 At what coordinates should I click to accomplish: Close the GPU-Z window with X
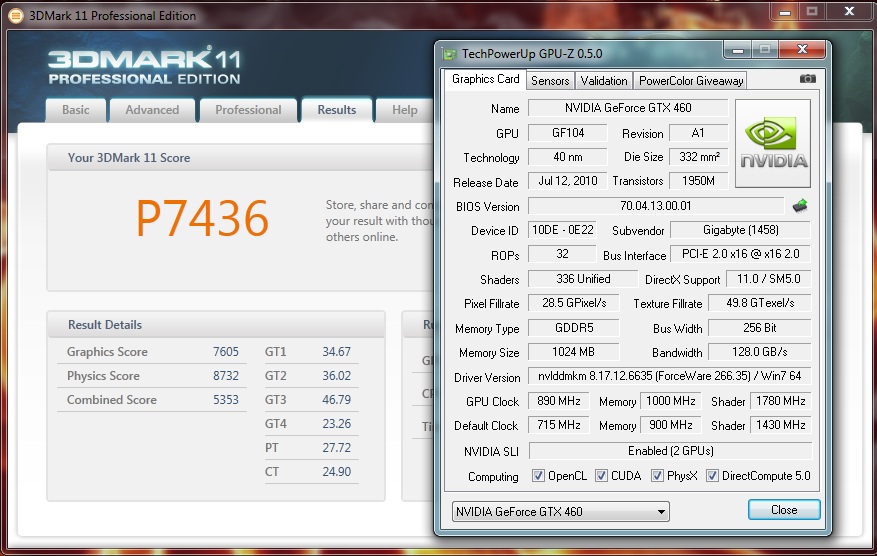pos(802,49)
